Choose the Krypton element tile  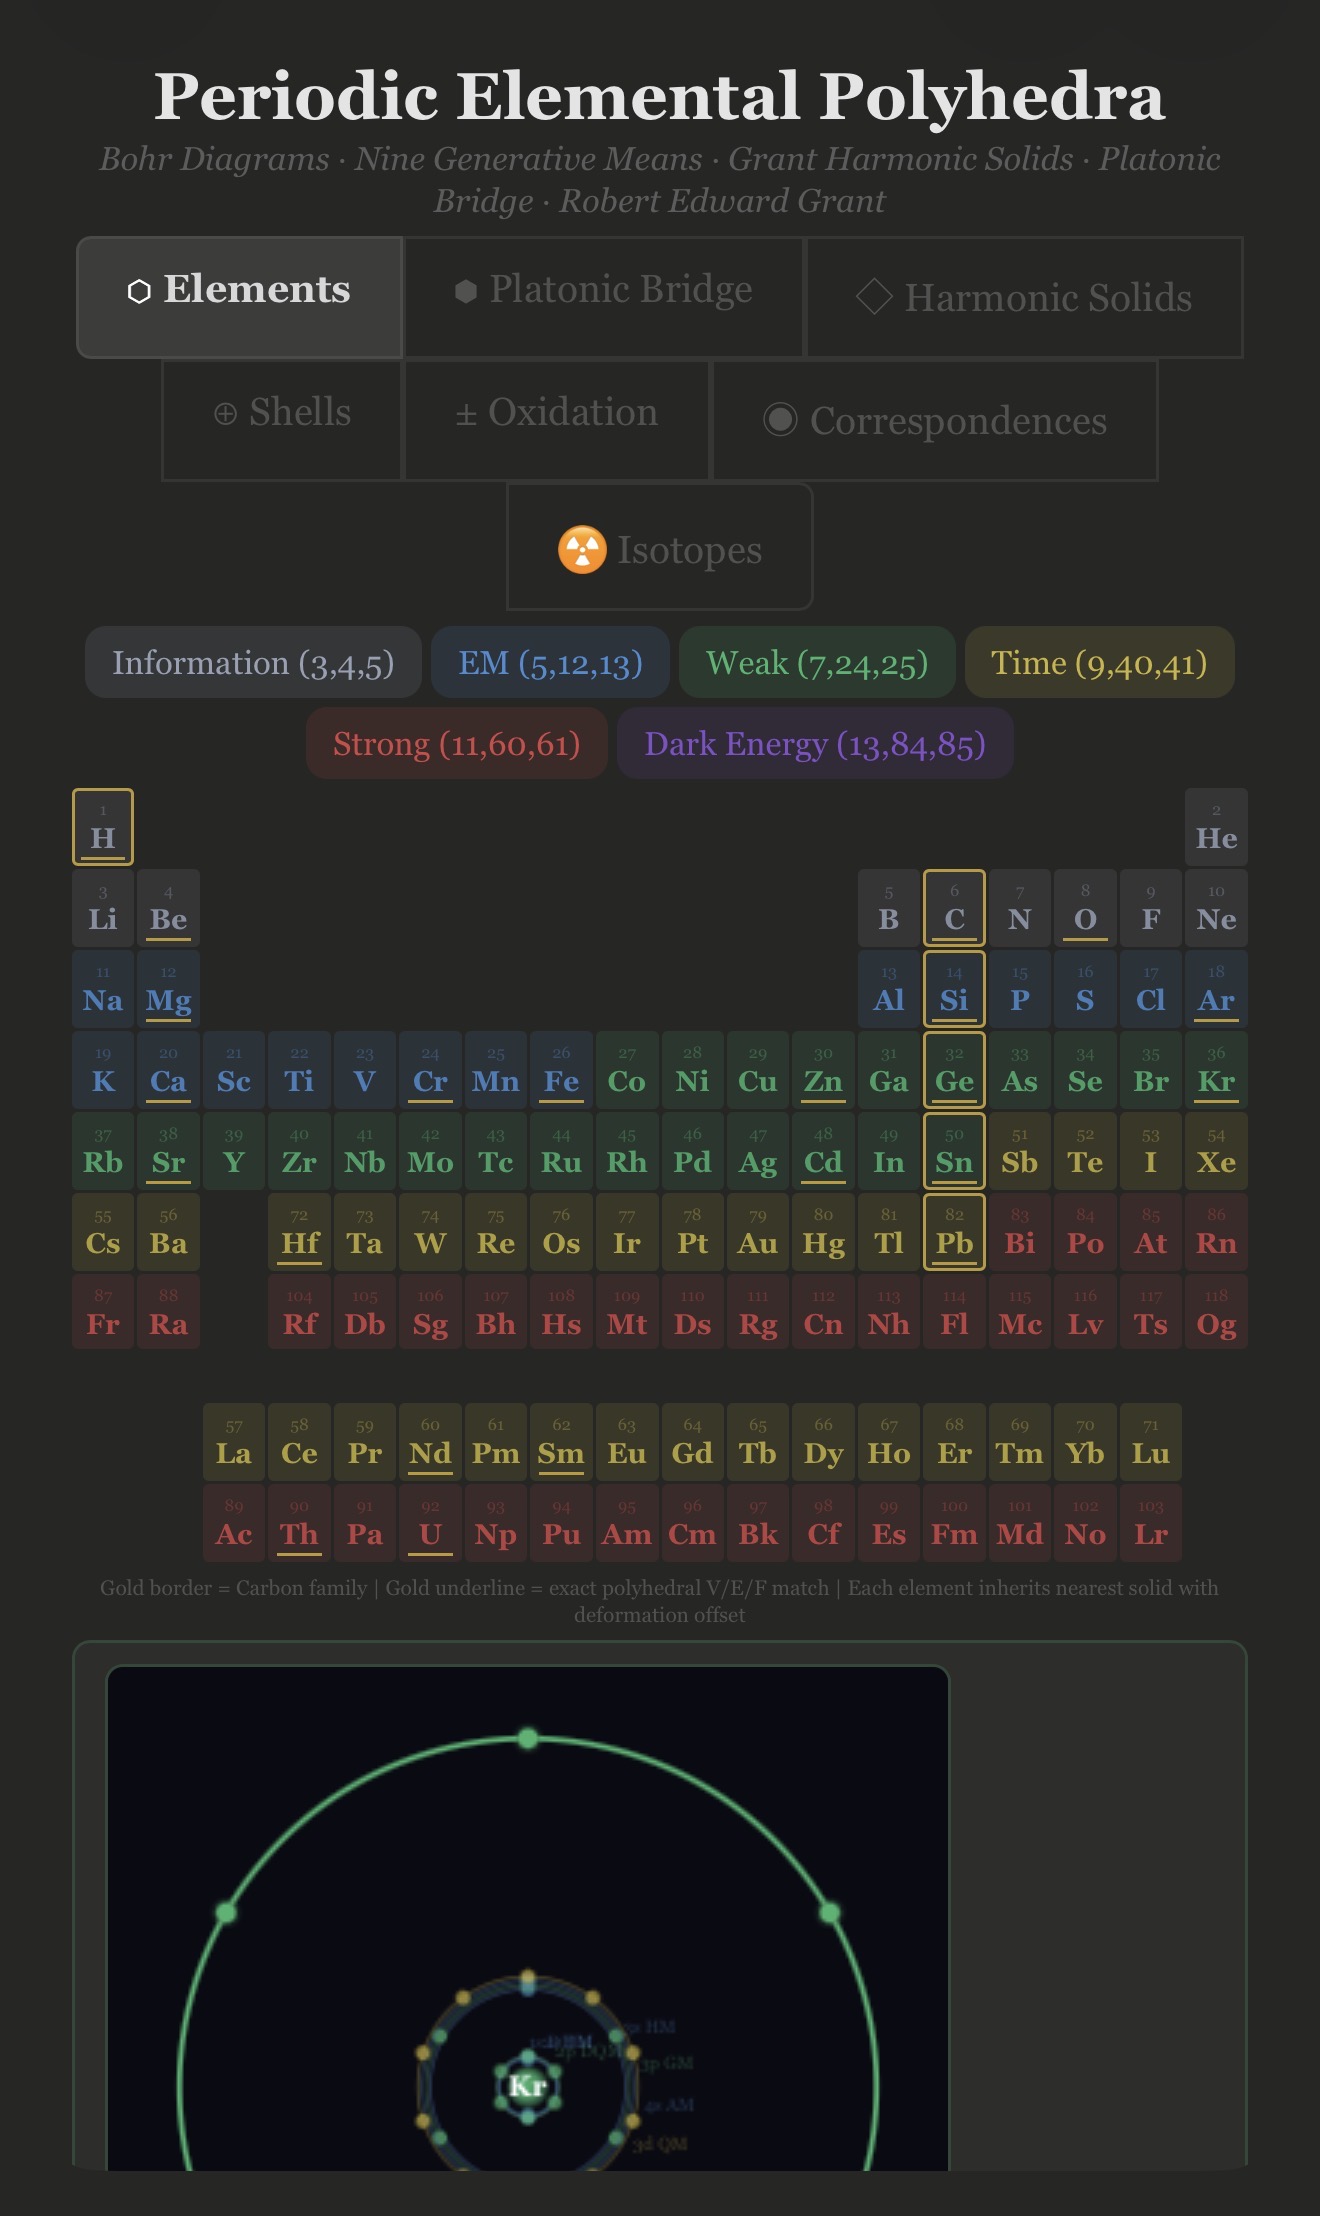point(1216,1070)
